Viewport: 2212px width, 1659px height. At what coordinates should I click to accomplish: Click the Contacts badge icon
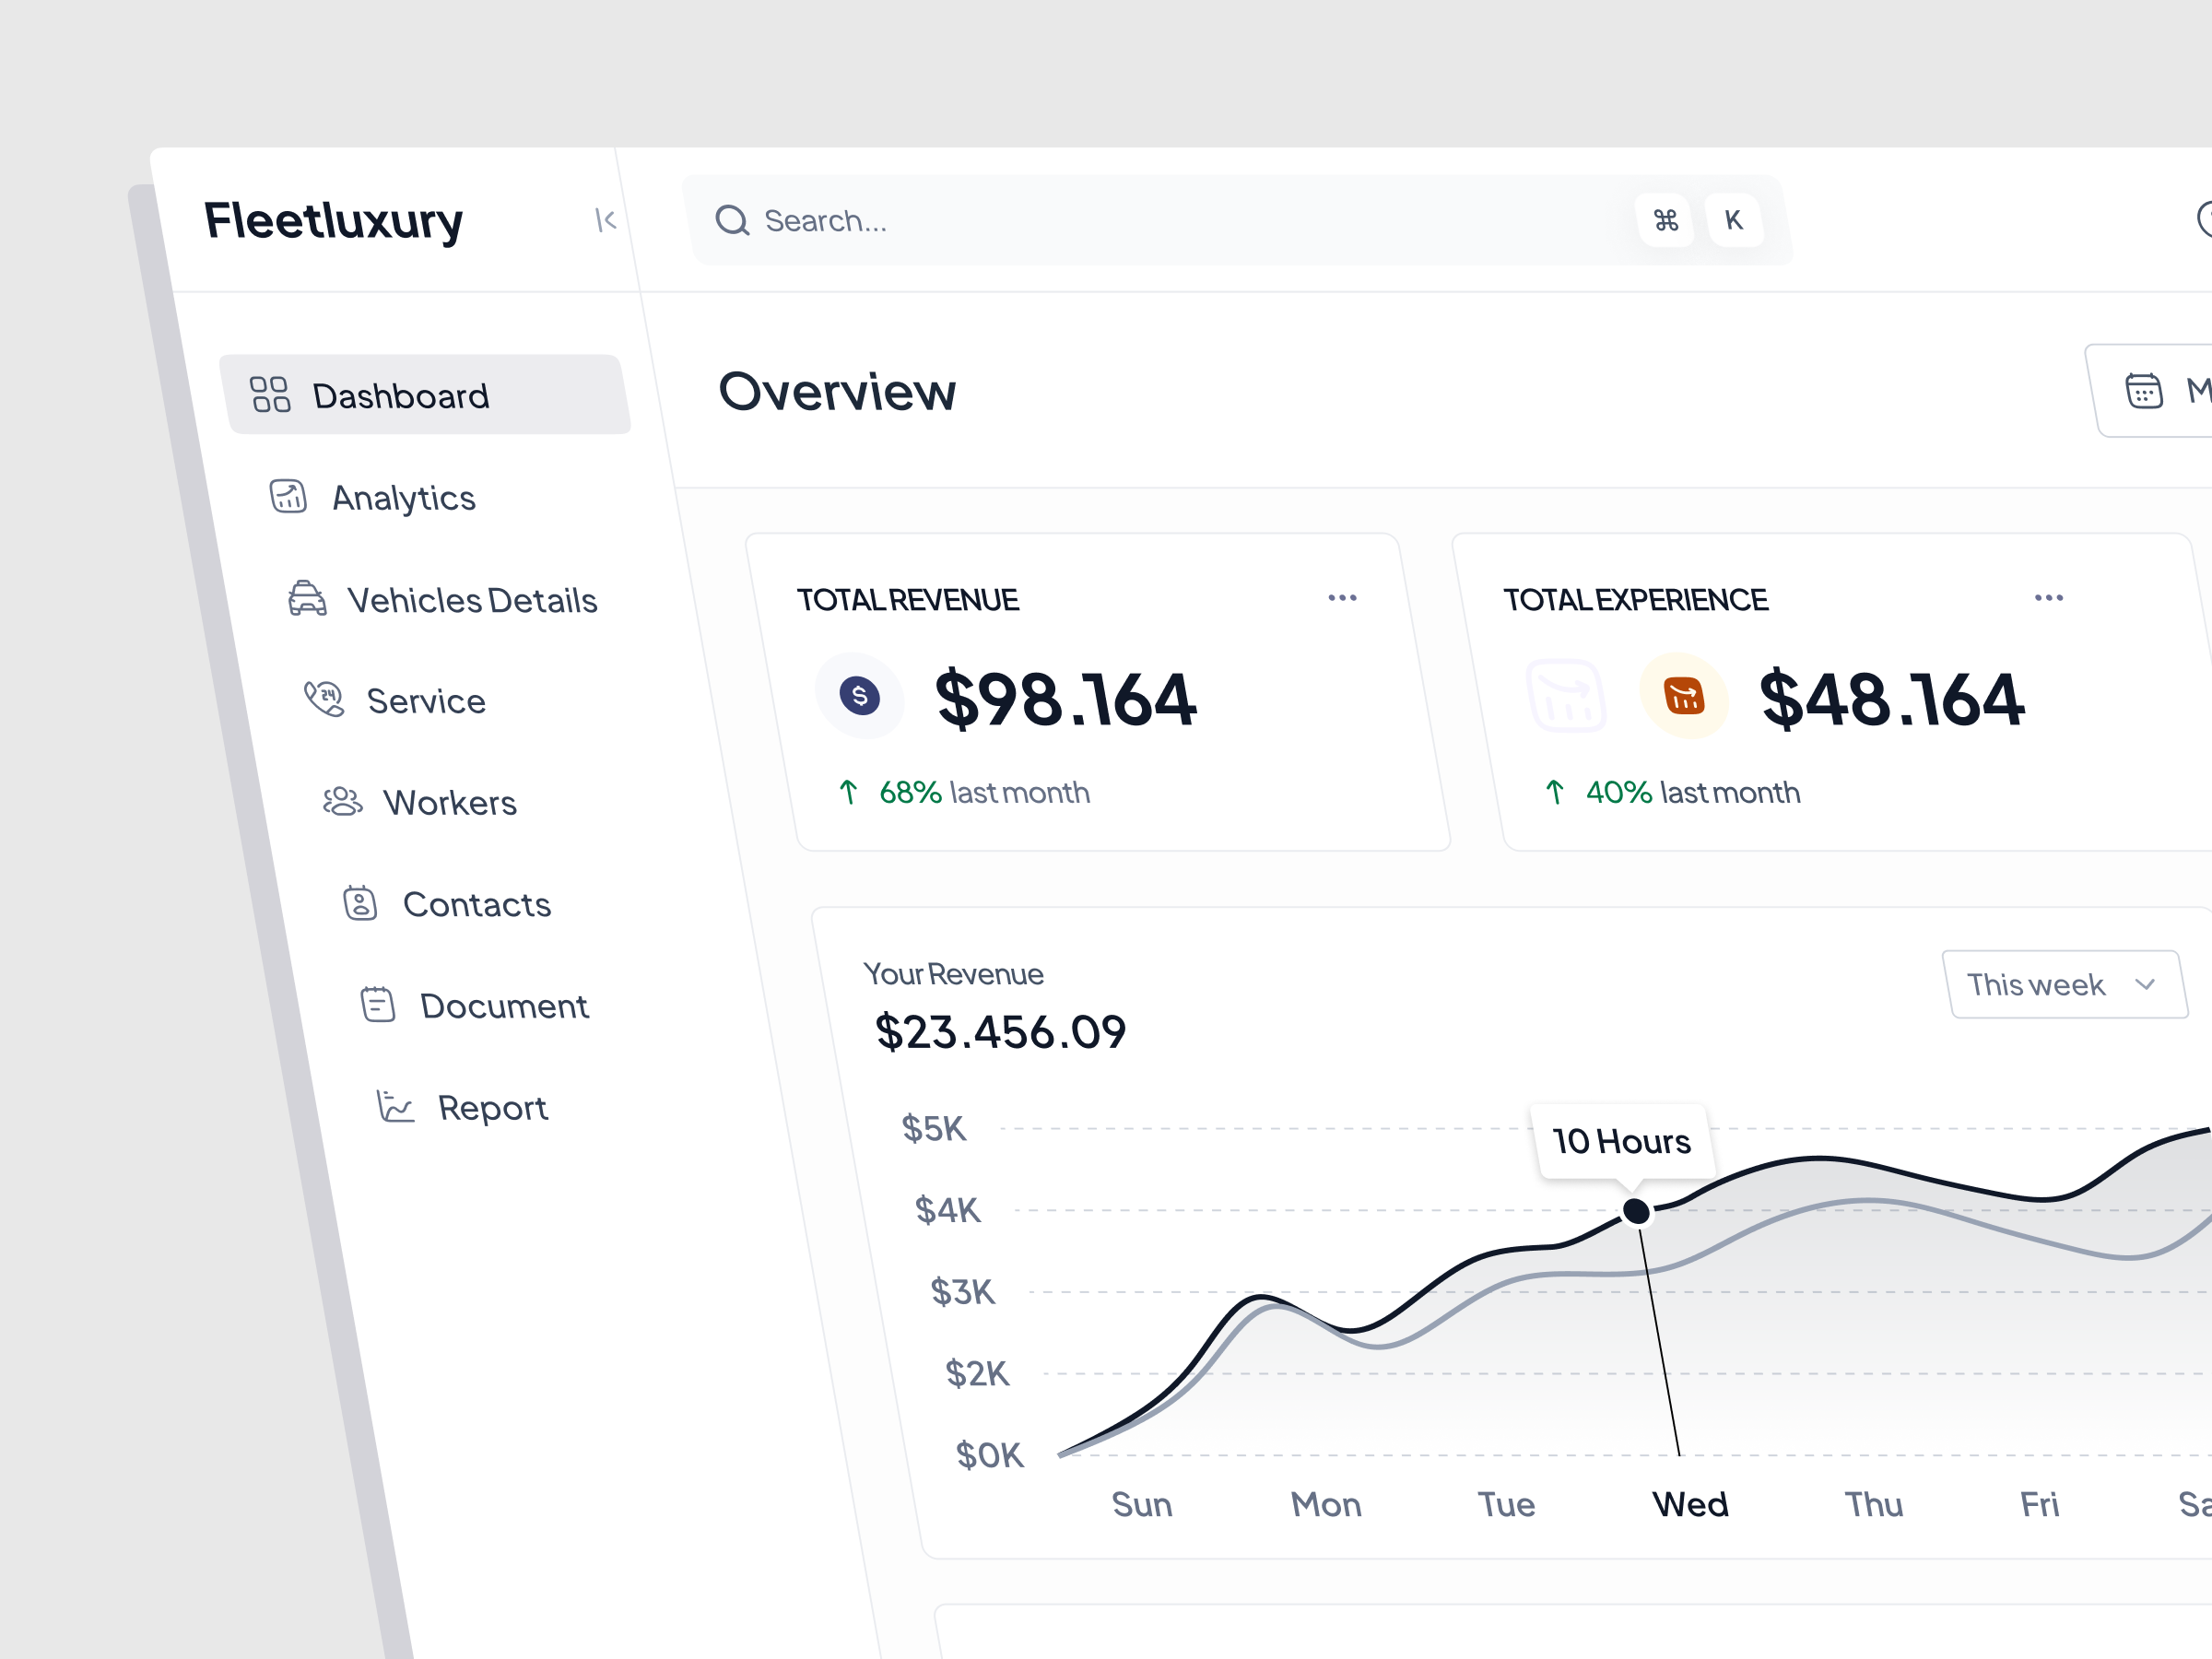(x=360, y=903)
